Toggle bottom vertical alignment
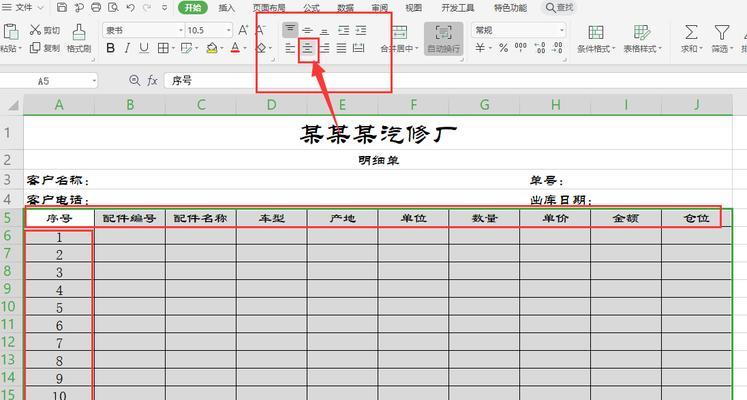Screen dimensions: 747x400 coord(324,30)
